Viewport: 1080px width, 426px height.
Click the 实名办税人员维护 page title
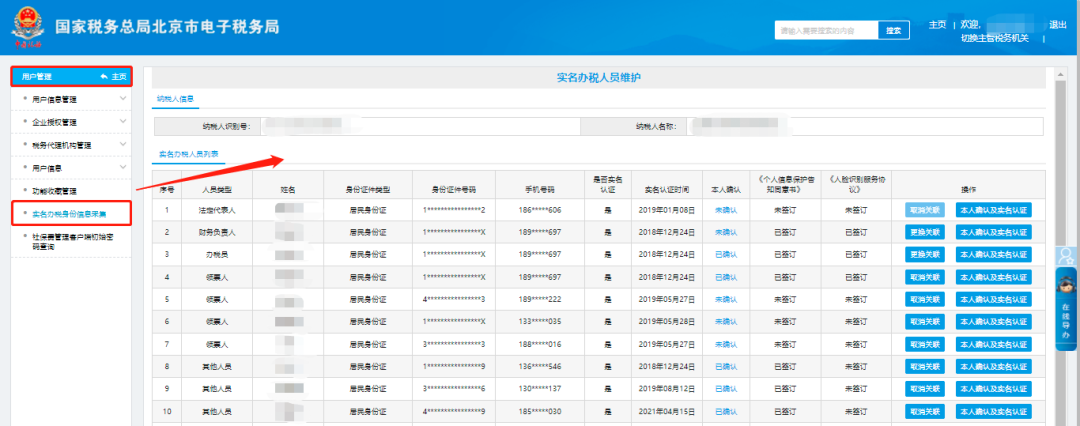[x=599, y=77]
